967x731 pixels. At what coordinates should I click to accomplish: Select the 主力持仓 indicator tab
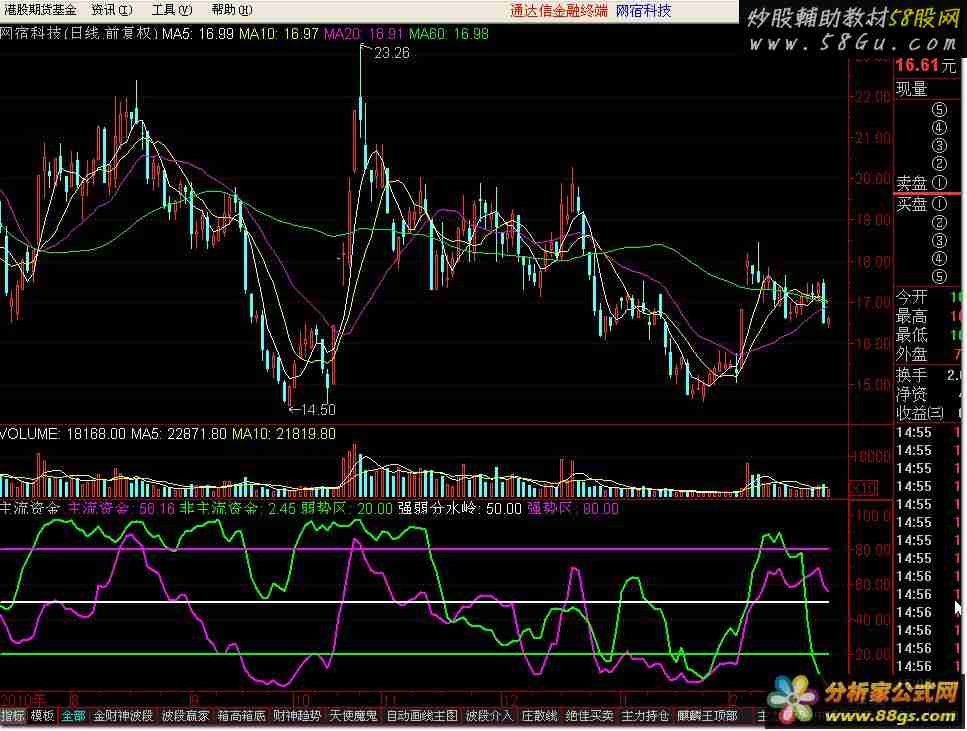pos(645,716)
